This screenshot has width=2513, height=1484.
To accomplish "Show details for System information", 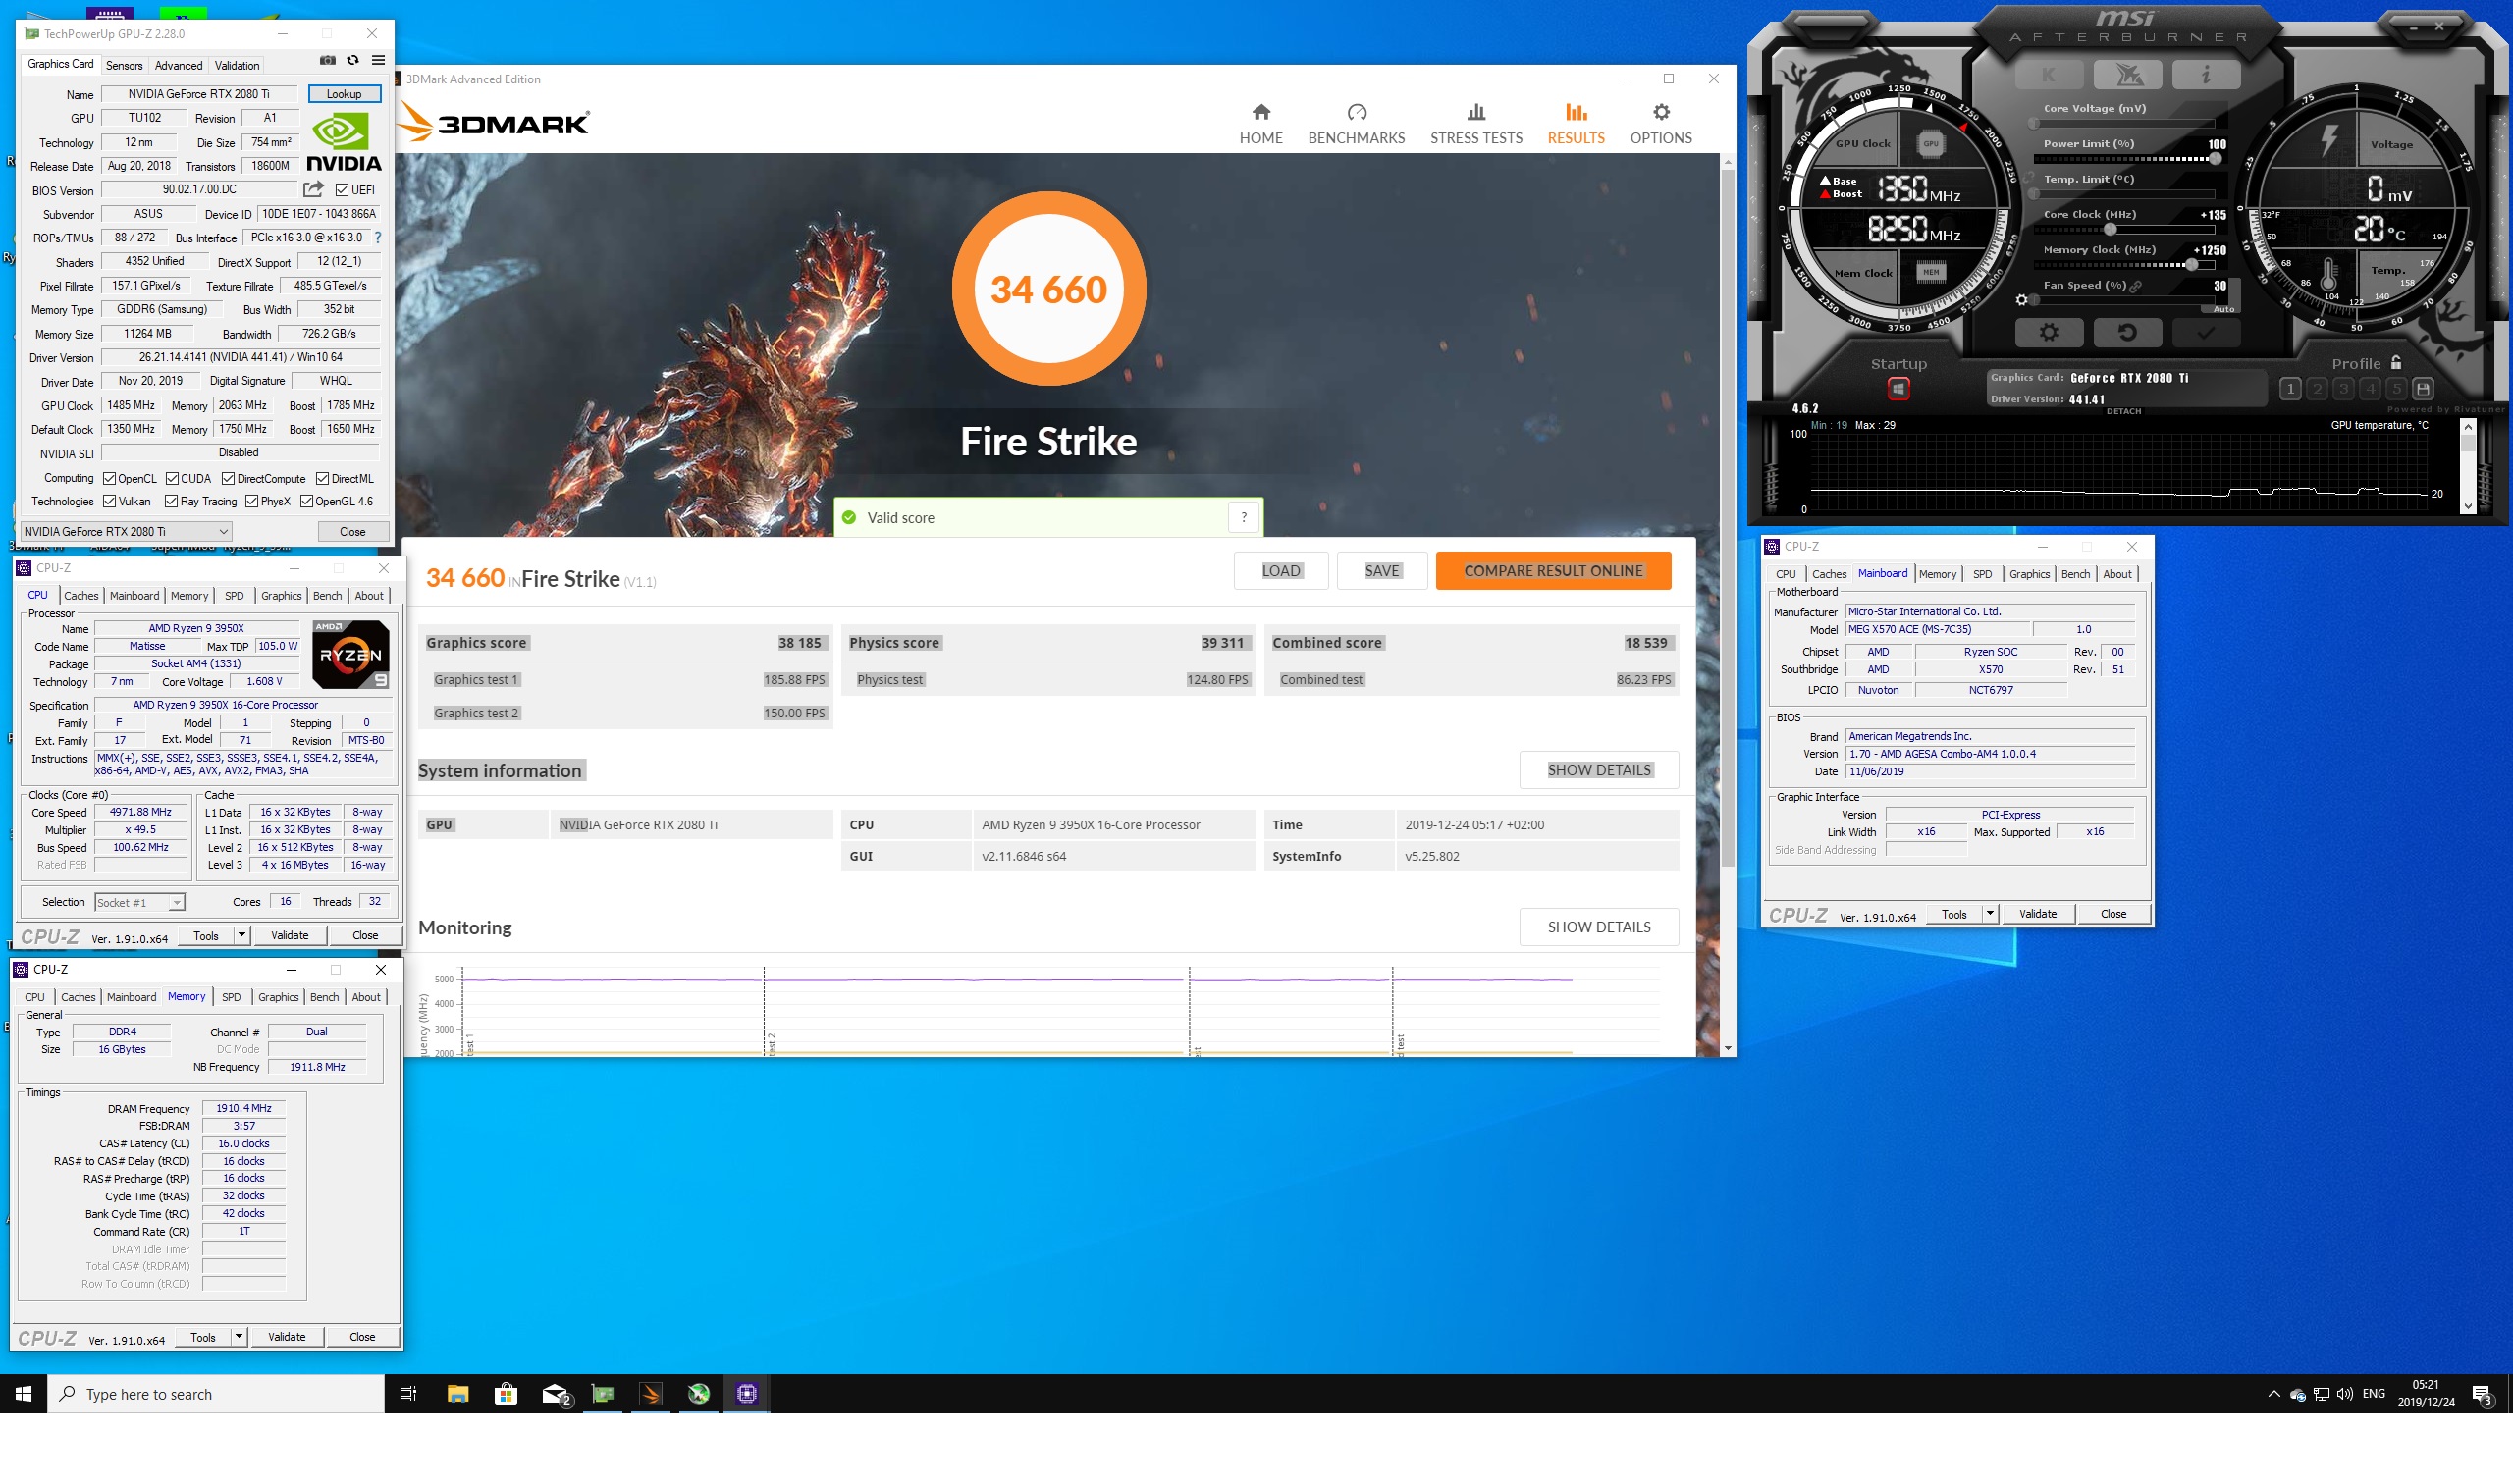I will pos(1598,770).
